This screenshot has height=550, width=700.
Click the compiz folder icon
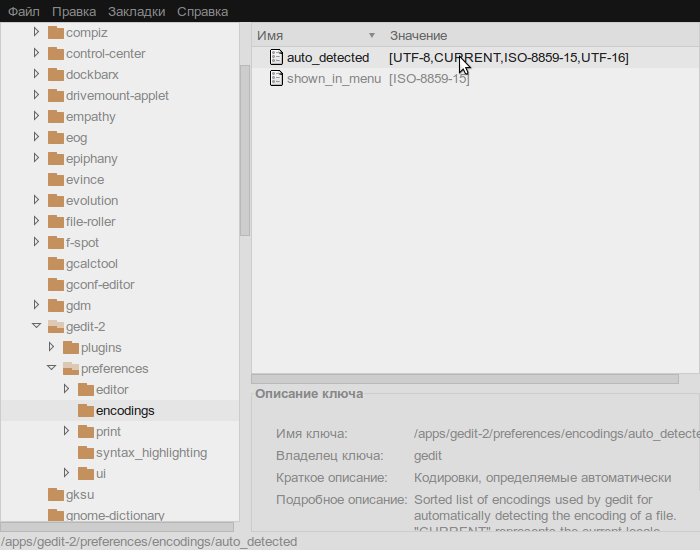click(56, 33)
